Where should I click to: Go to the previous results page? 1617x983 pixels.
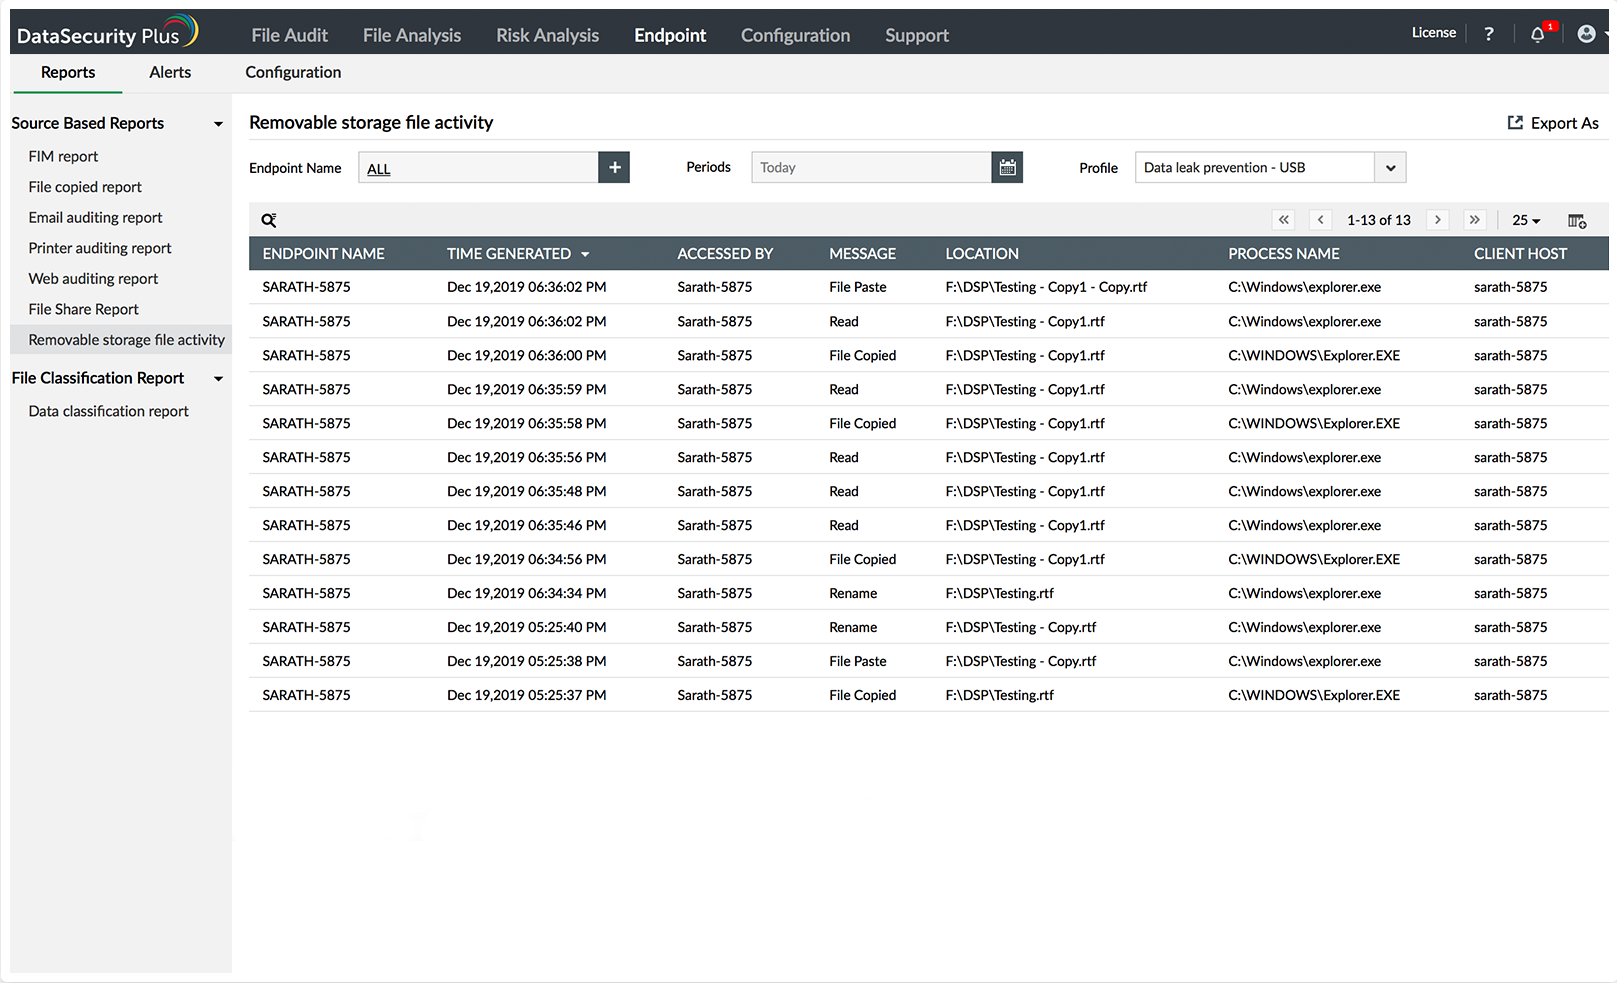coord(1321,220)
